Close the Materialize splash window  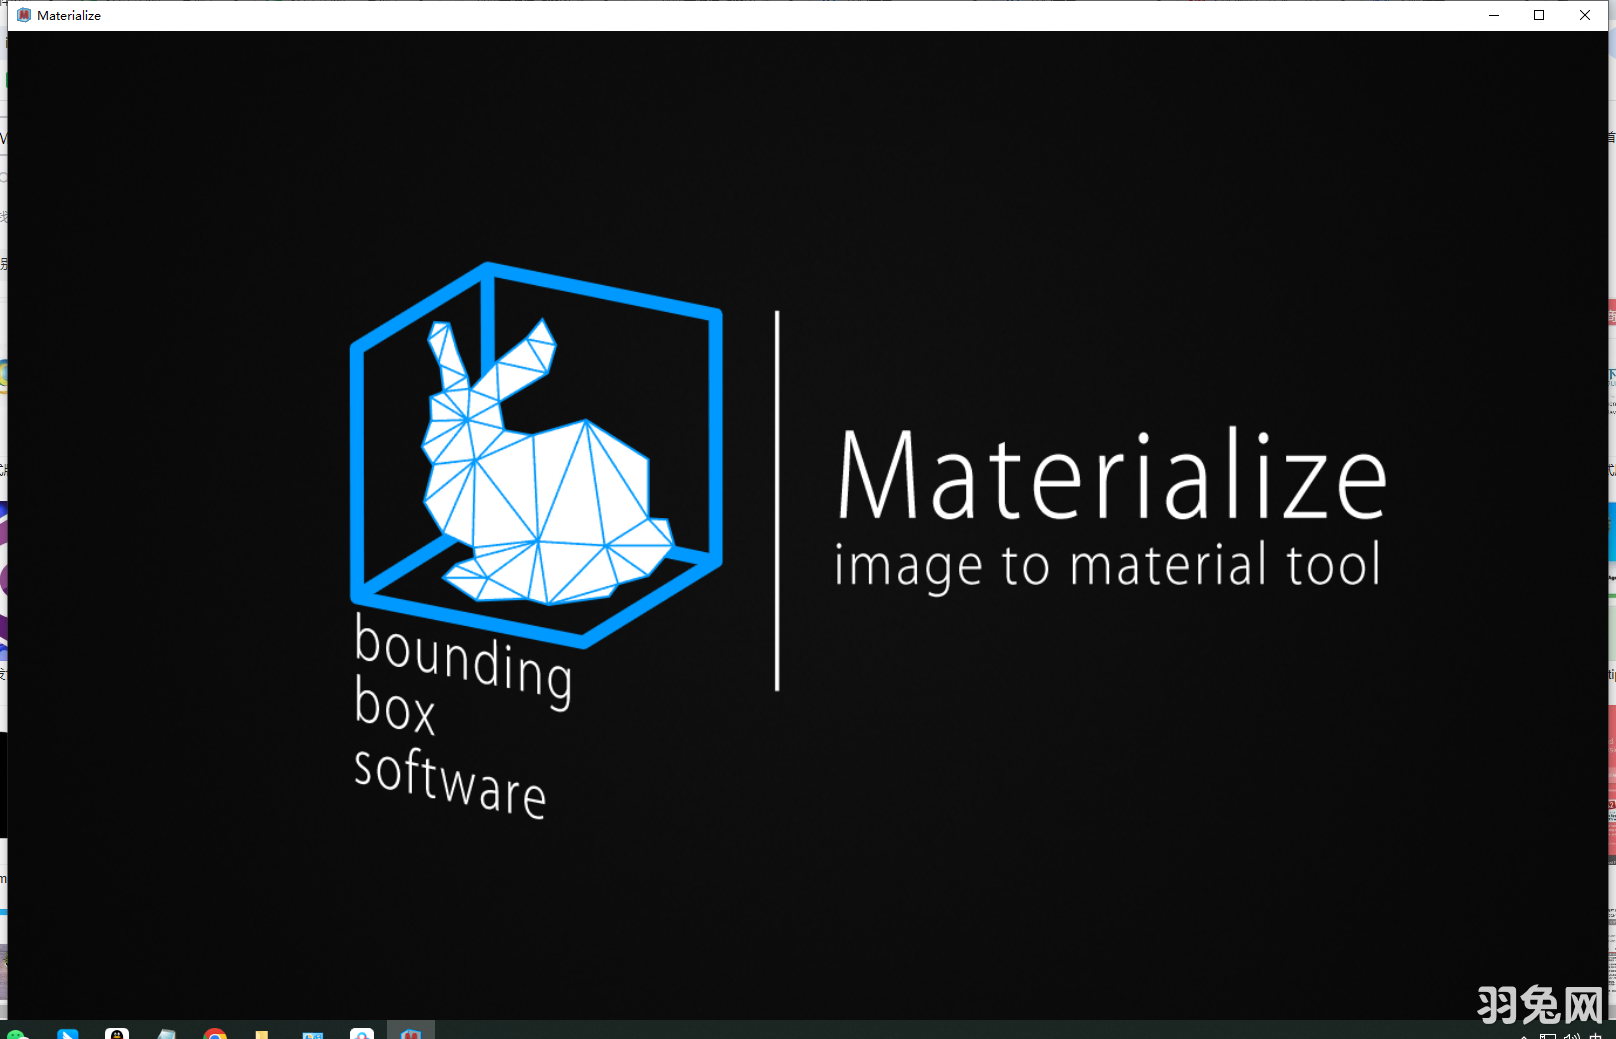coord(1584,15)
